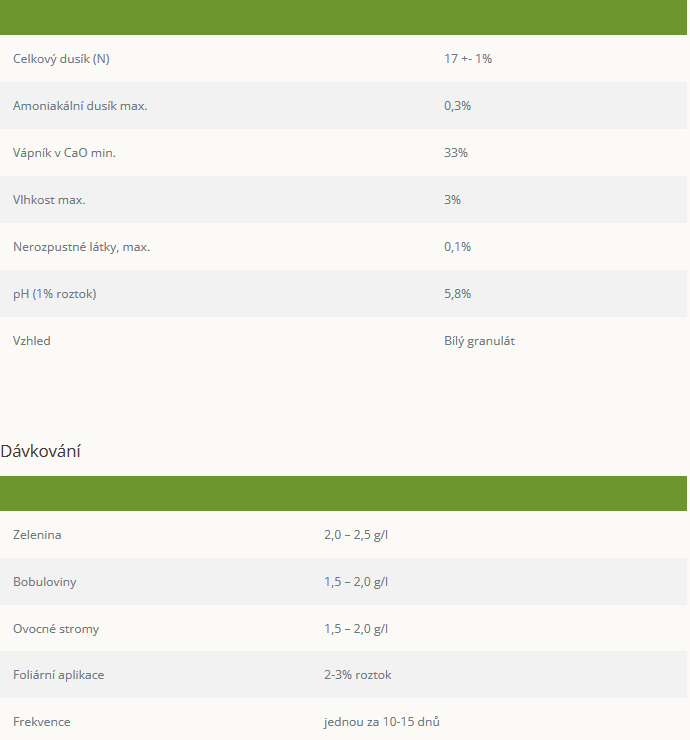
Task: Select the '5,8%' pH value
Action: pos(457,294)
